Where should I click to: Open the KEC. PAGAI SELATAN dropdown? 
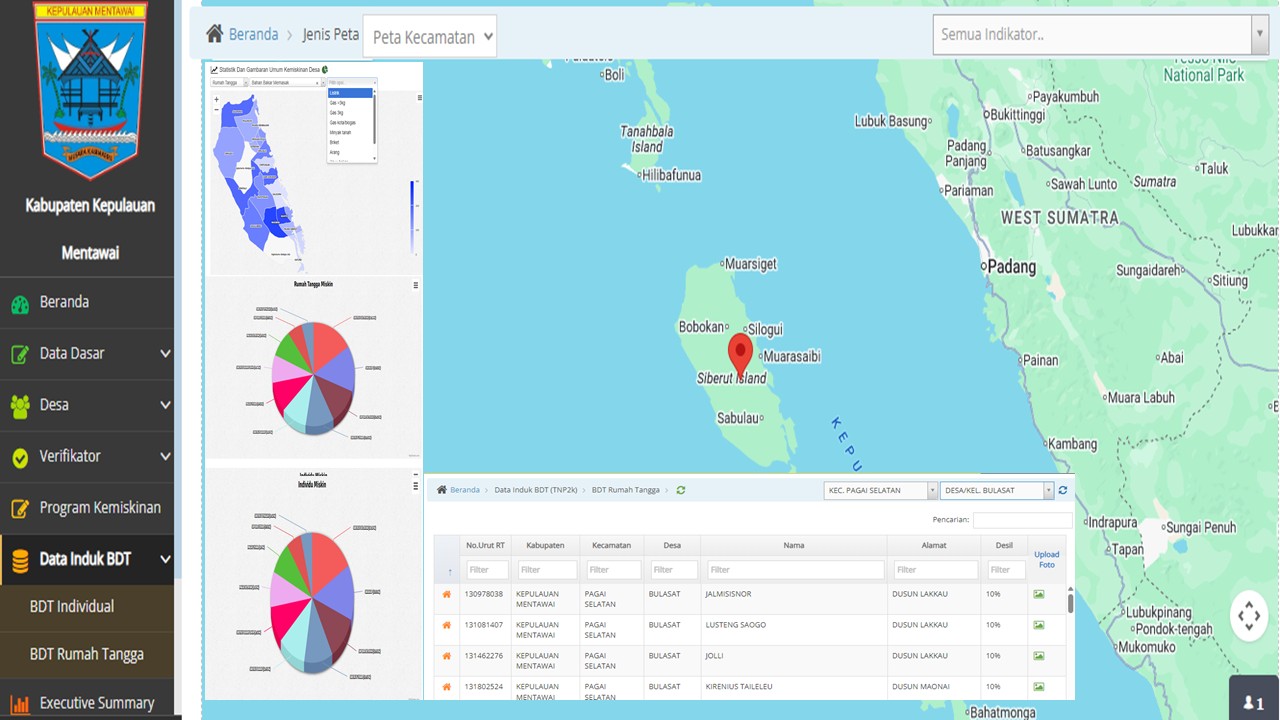880,490
